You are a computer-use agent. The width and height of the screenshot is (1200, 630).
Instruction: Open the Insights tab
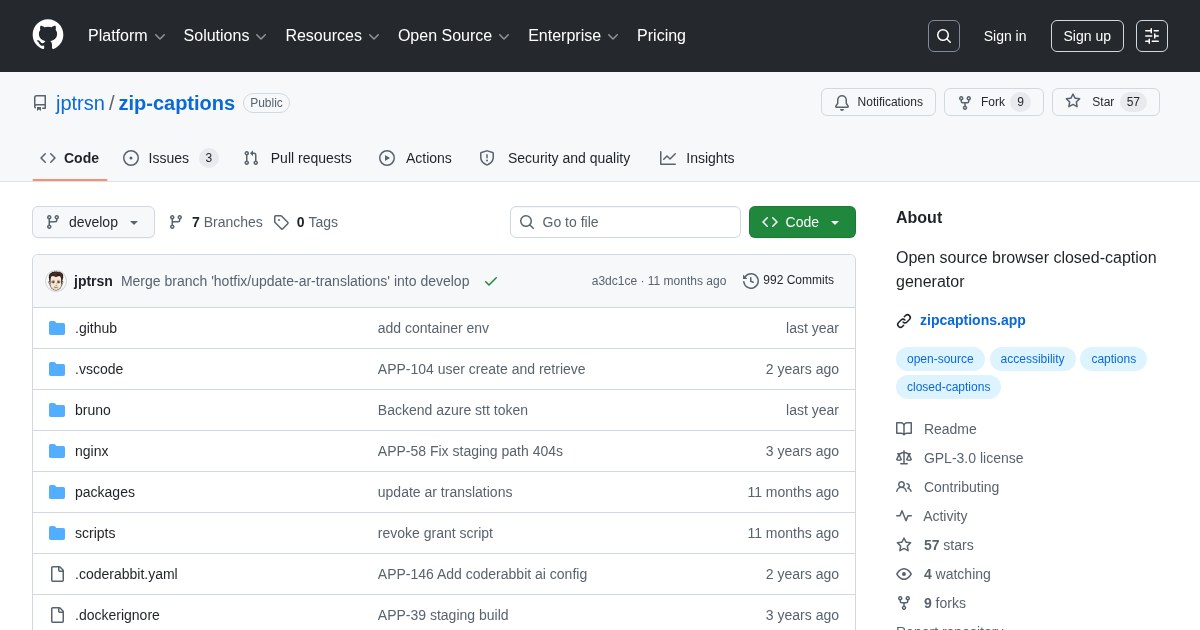pos(697,158)
